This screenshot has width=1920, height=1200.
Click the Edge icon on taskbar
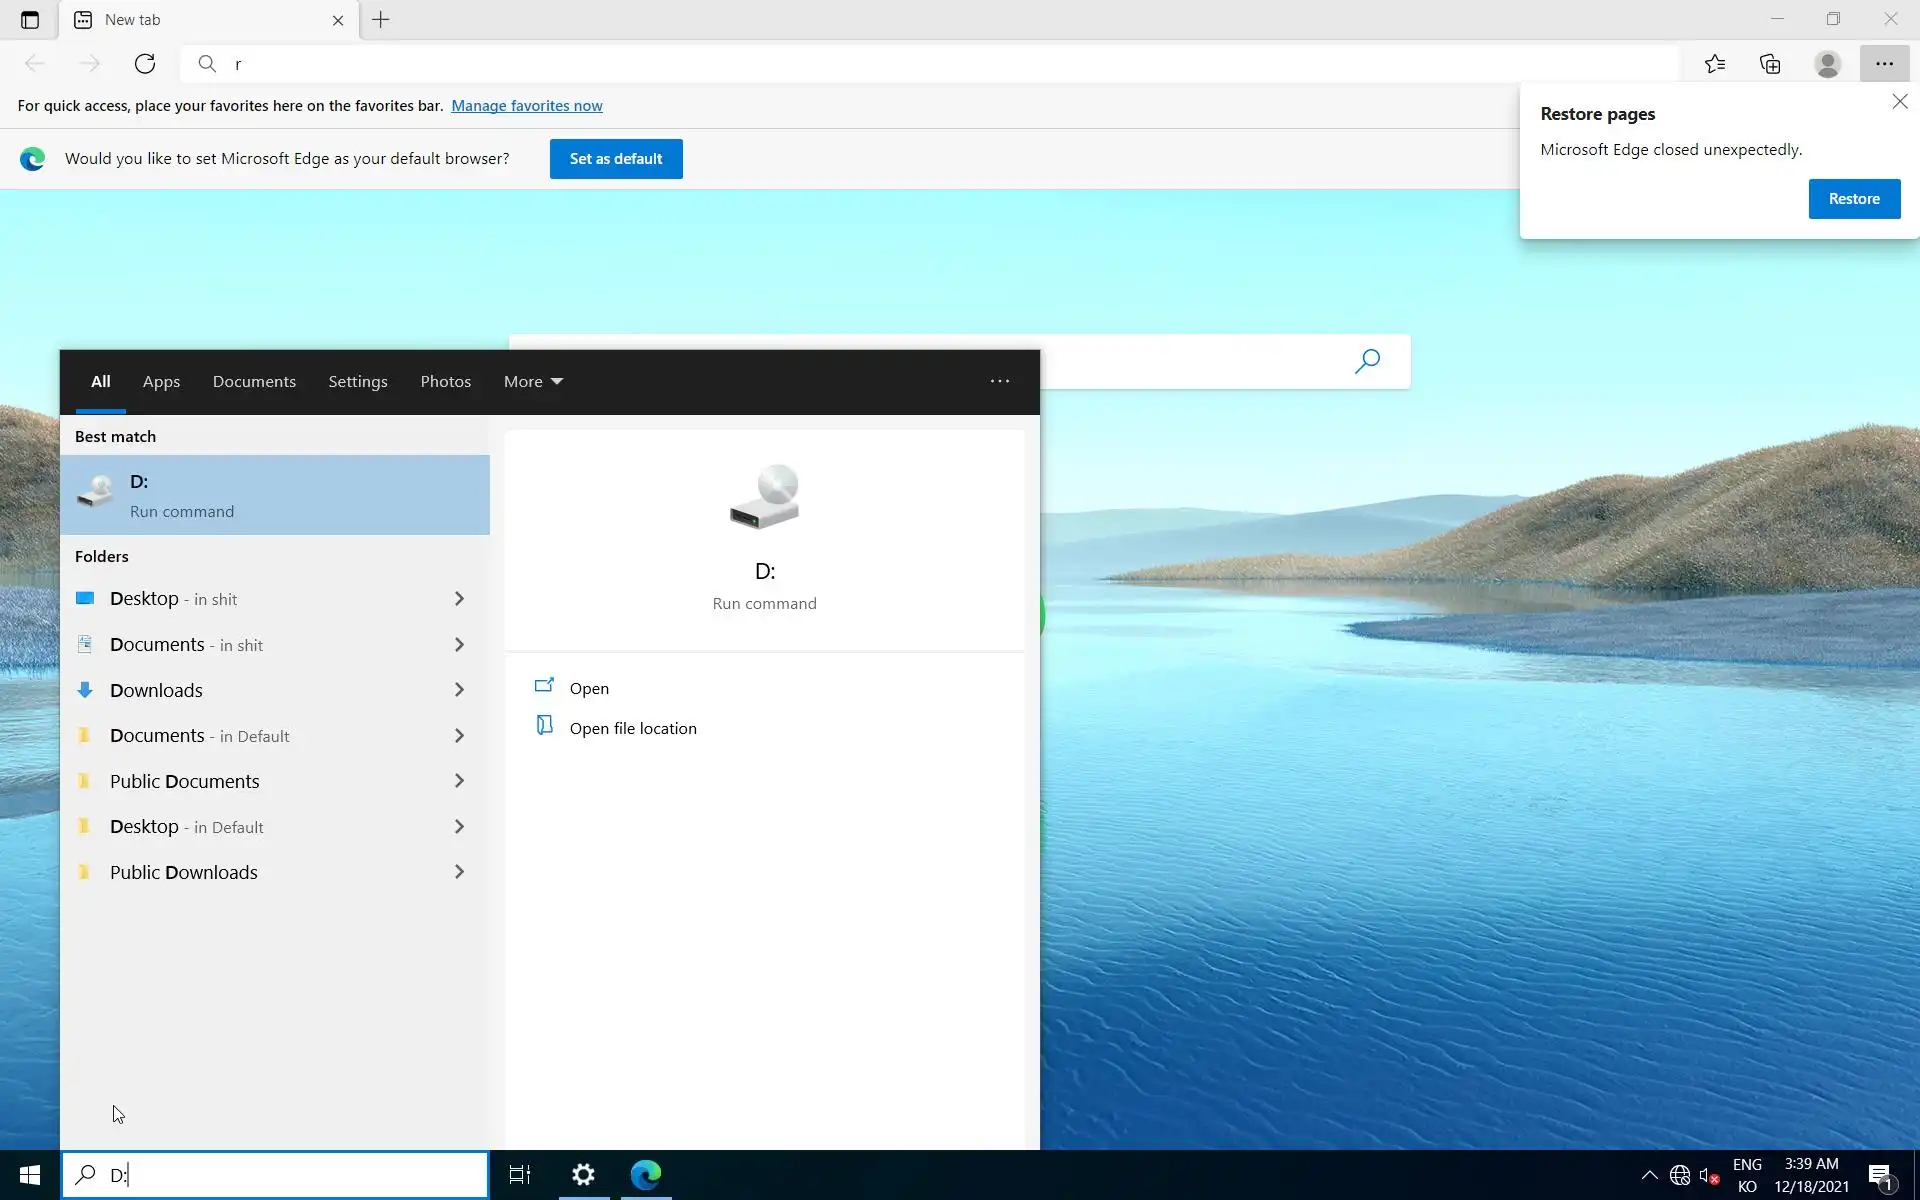coord(646,1175)
